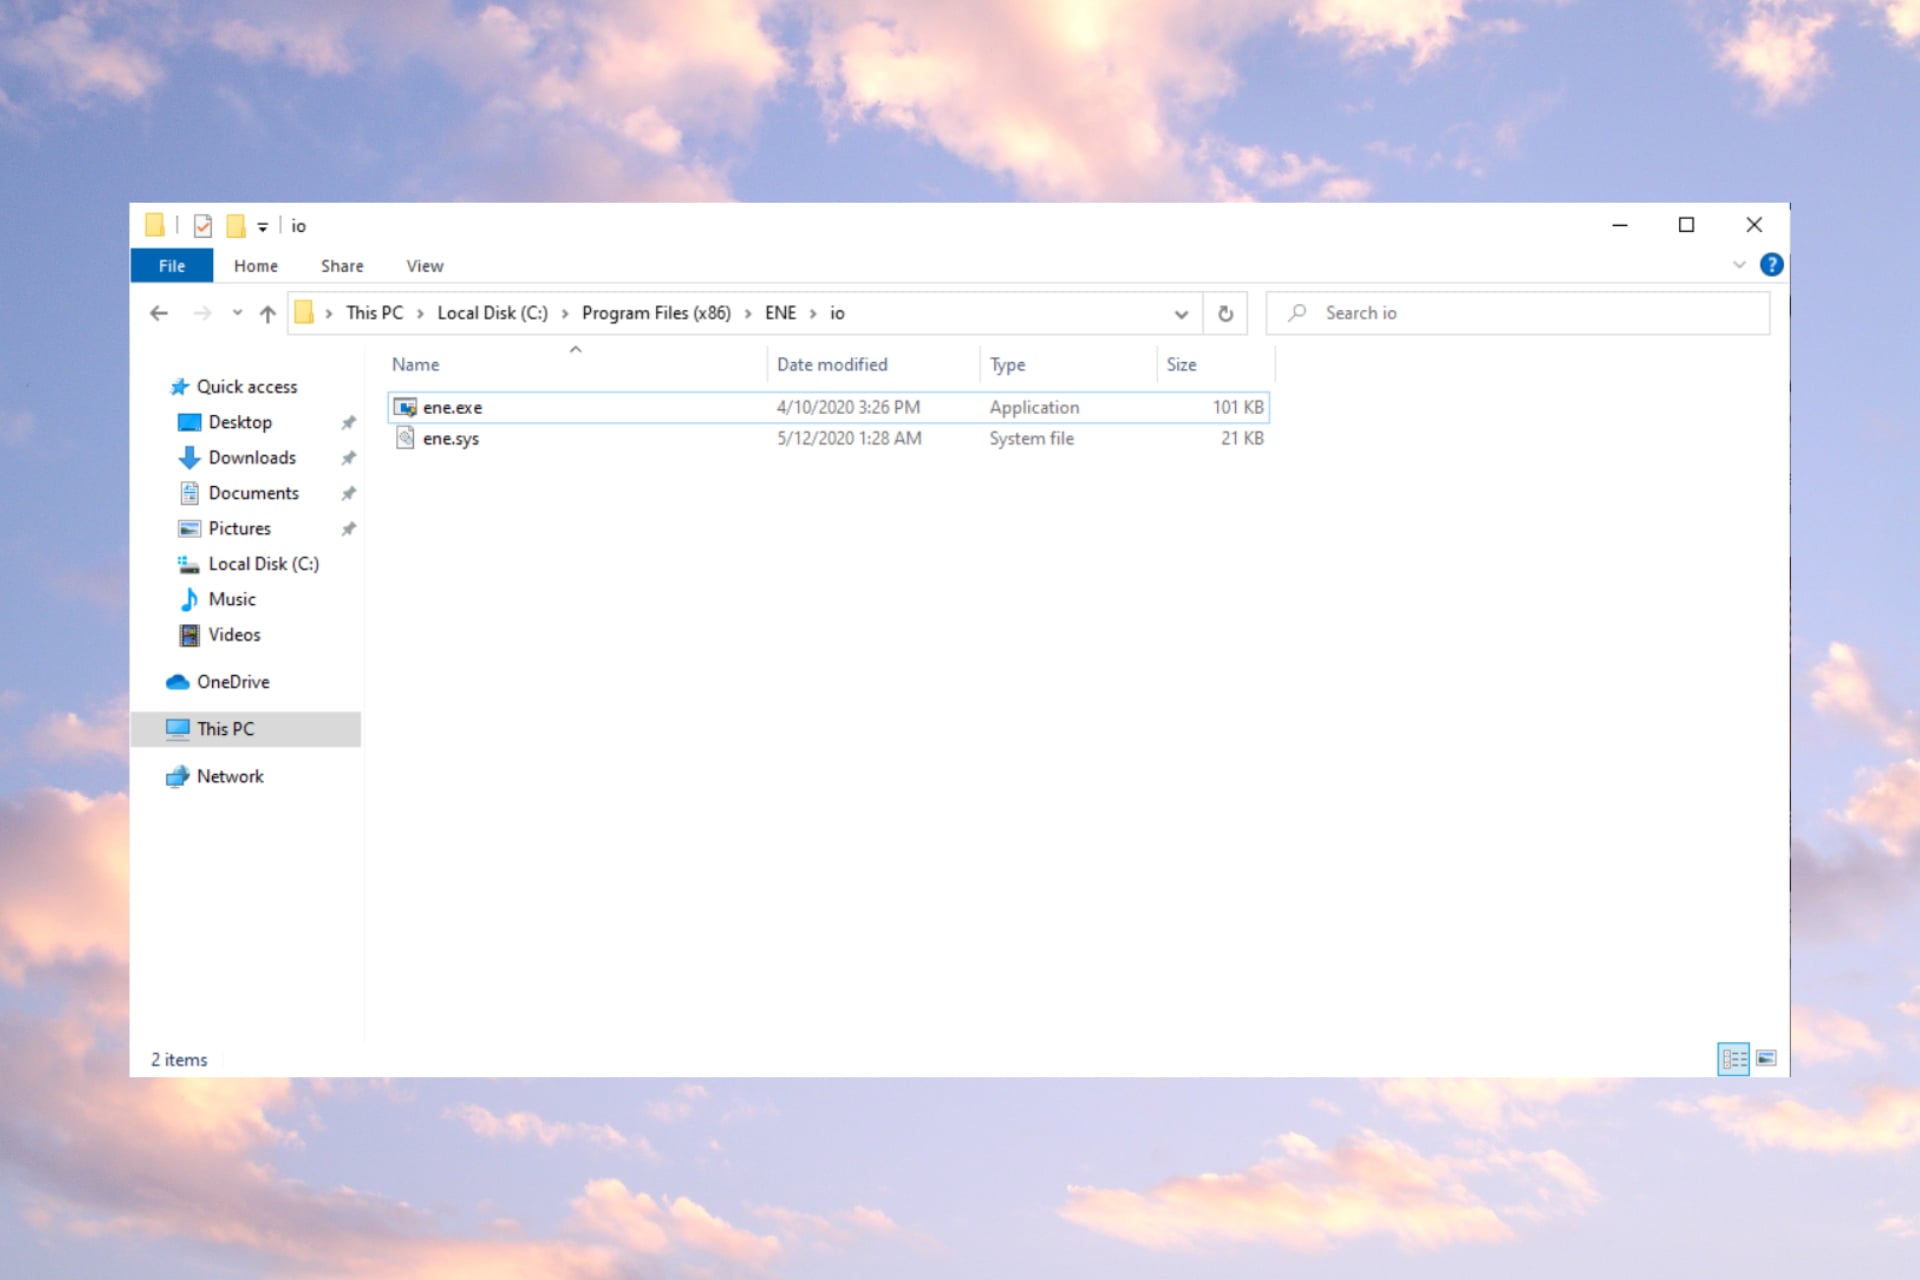Click the New folder icon in title bar
Screen dimensions: 1920x1280
pos(236,226)
